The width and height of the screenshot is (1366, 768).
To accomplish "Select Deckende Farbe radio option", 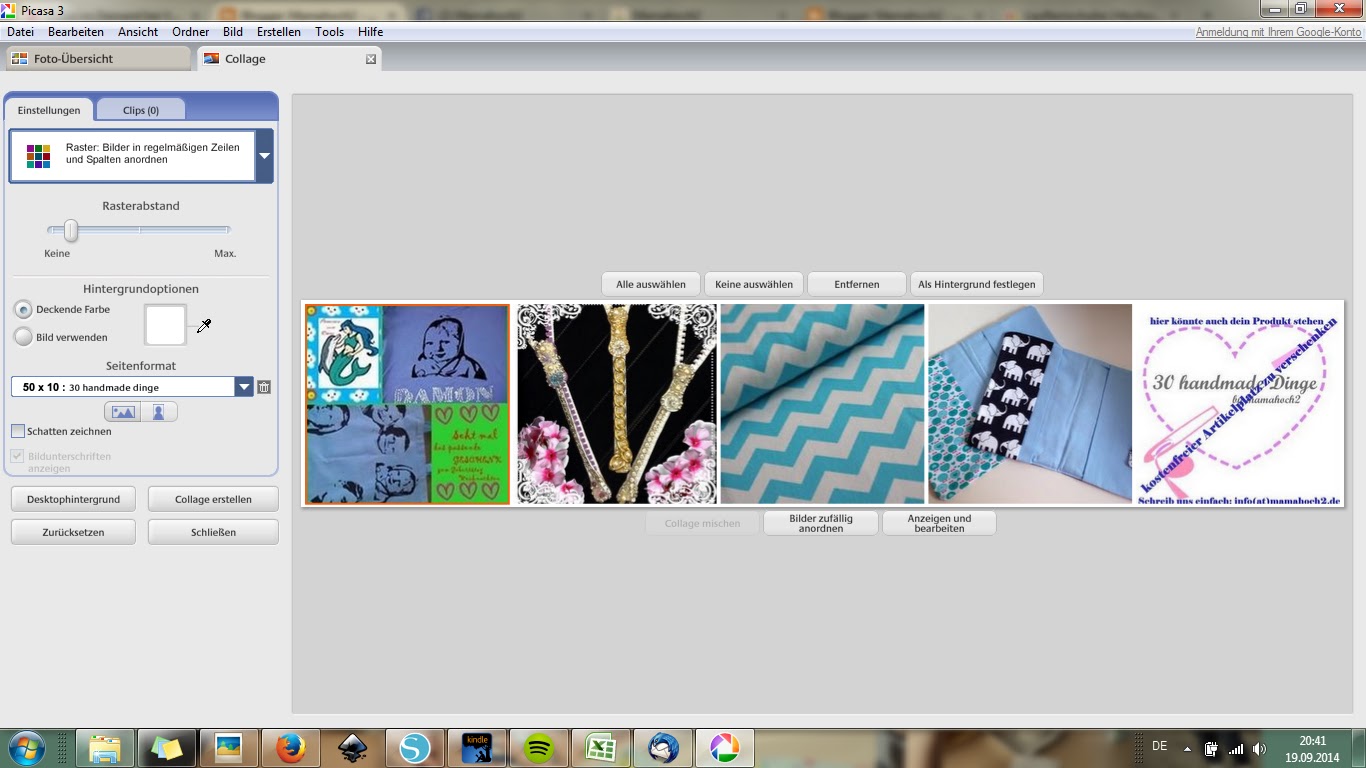I will point(23,310).
